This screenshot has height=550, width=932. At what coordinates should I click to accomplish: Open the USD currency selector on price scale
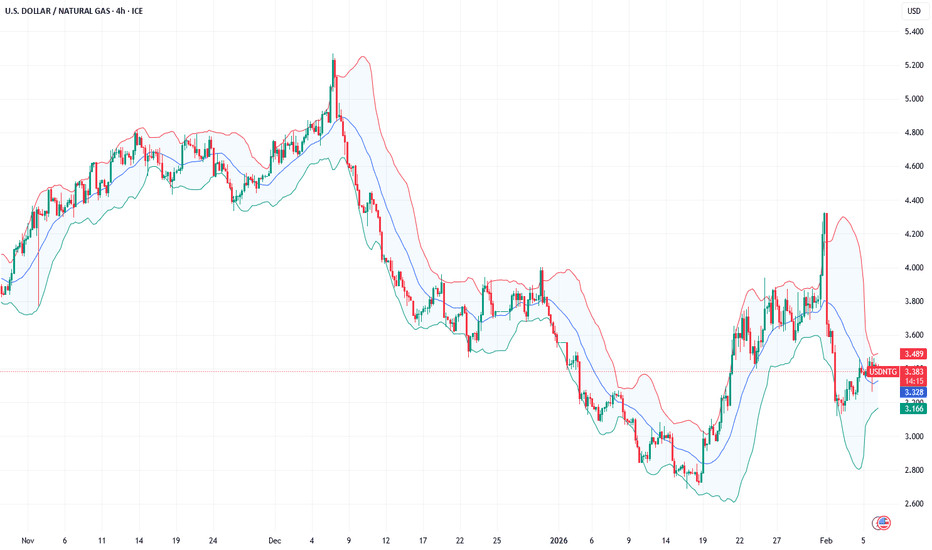(913, 11)
